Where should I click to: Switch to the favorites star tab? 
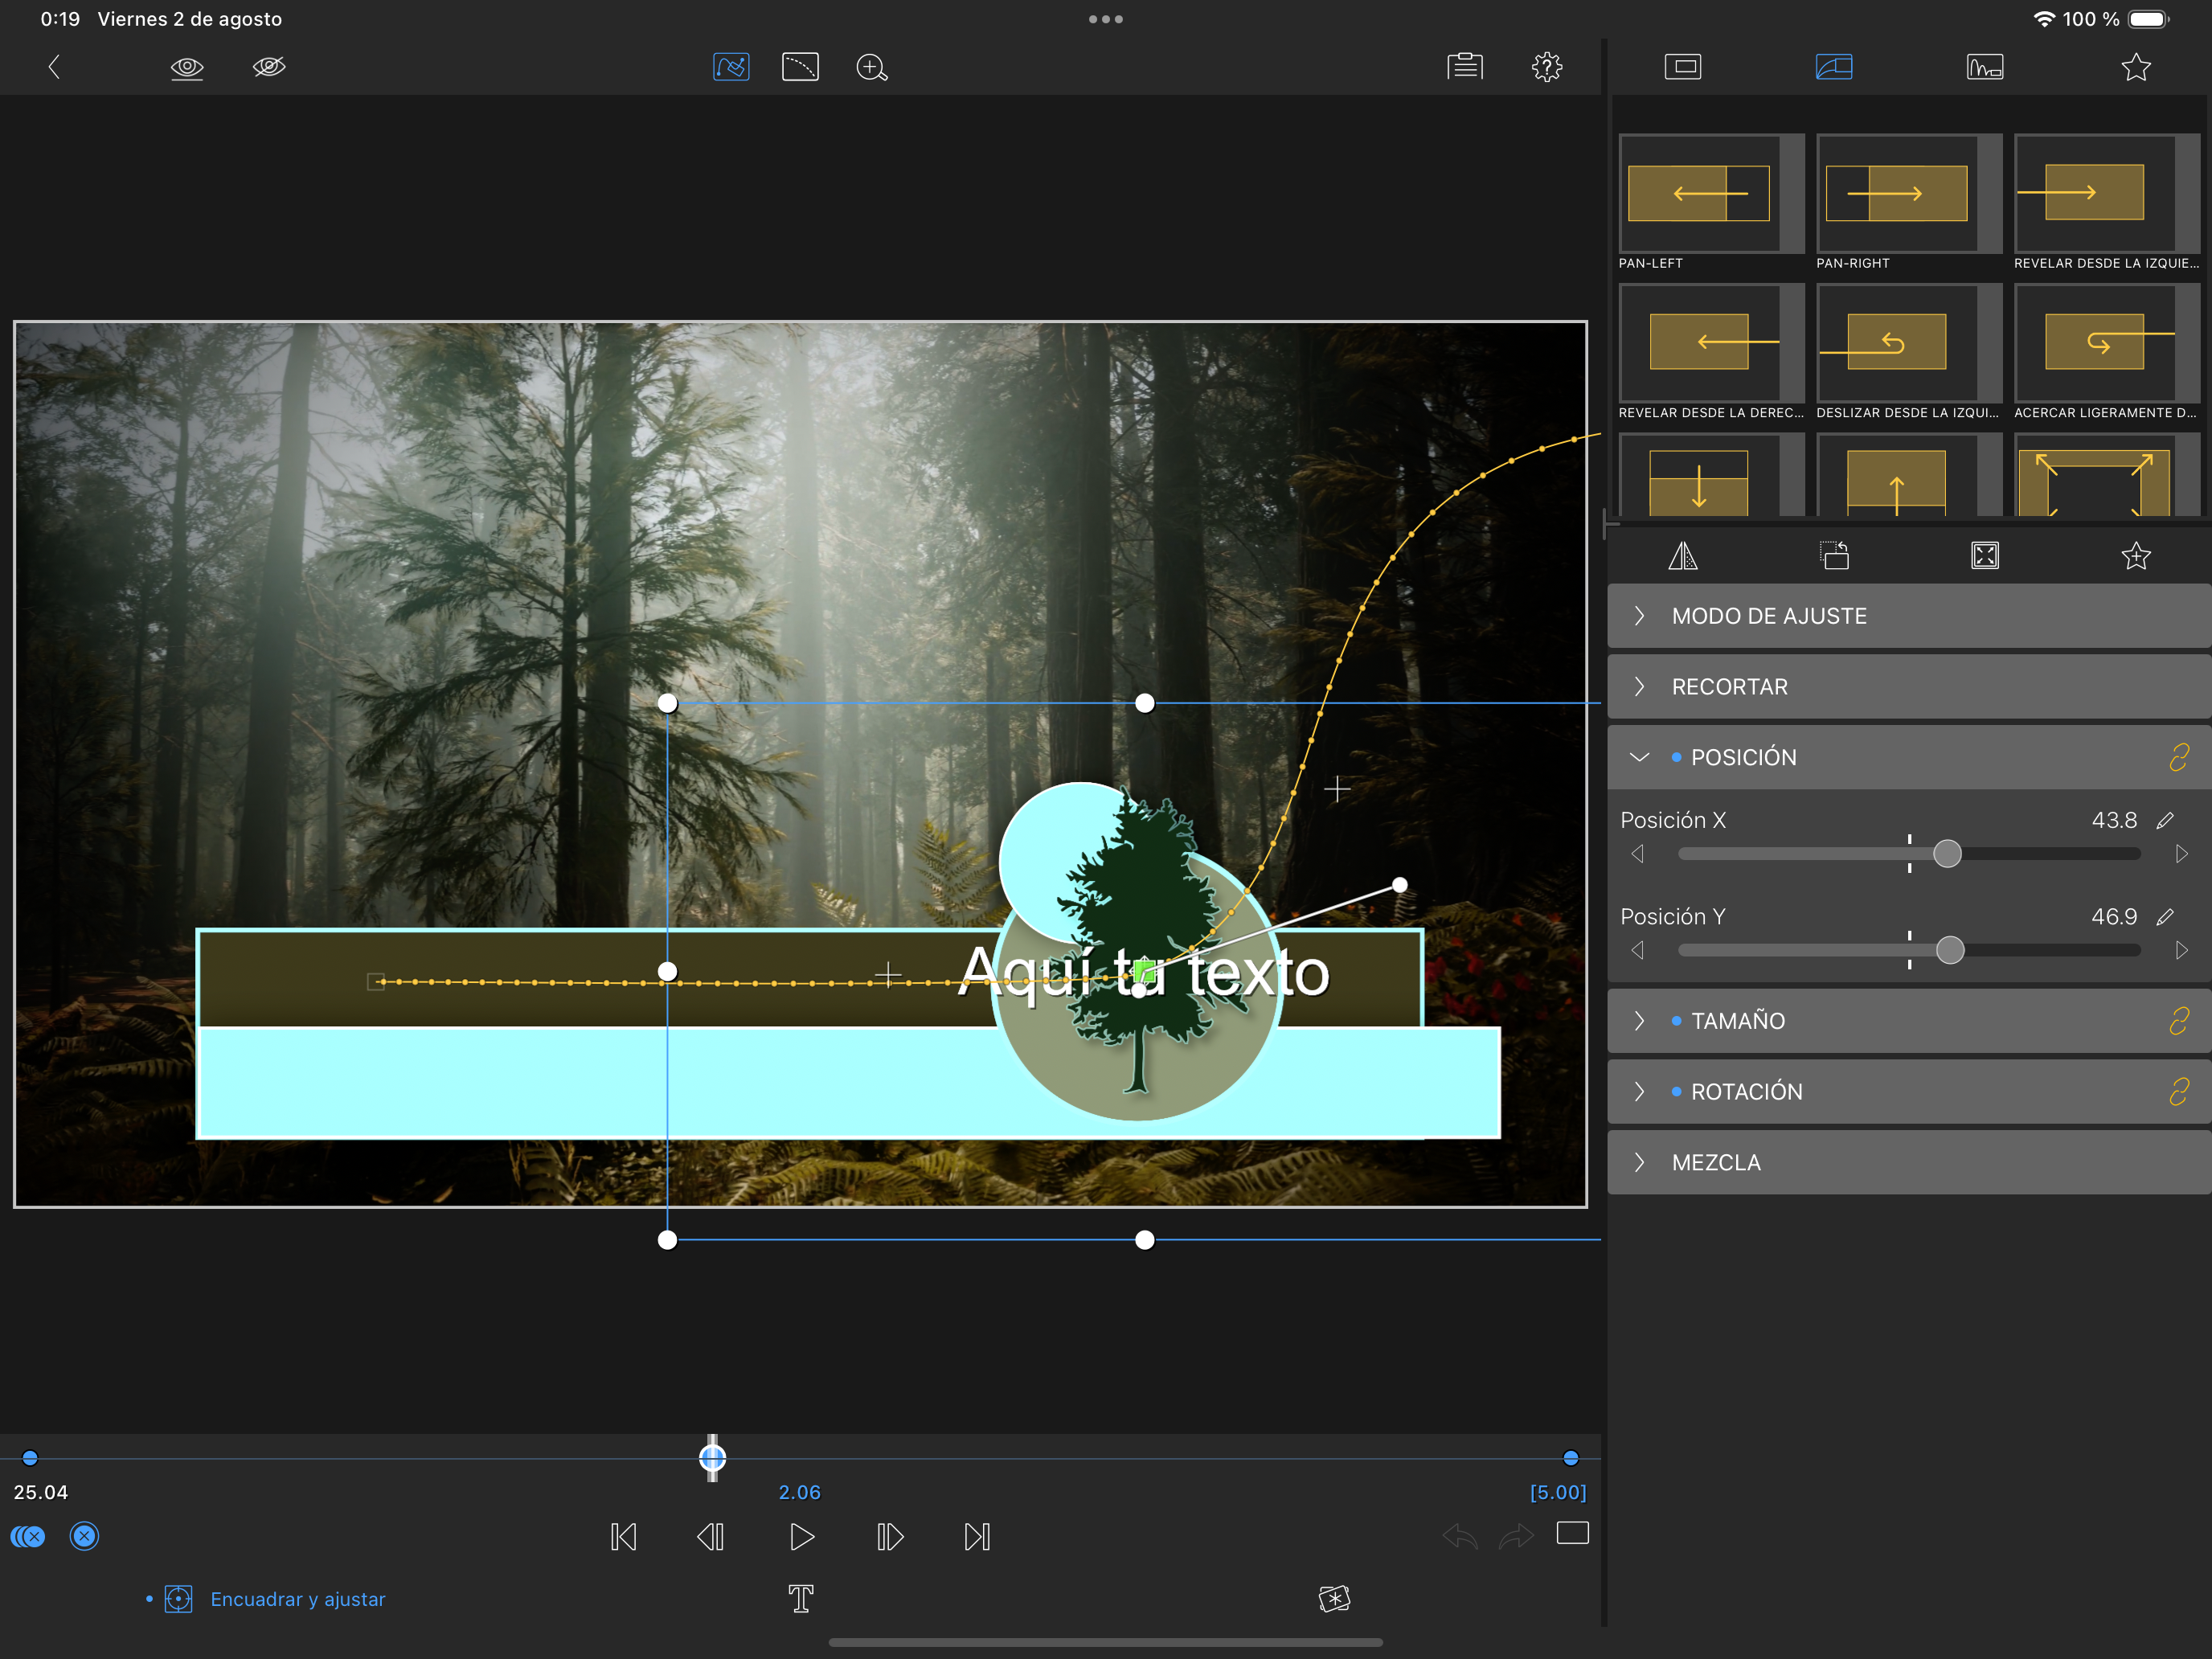pyautogui.click(x=2136, y=67)
